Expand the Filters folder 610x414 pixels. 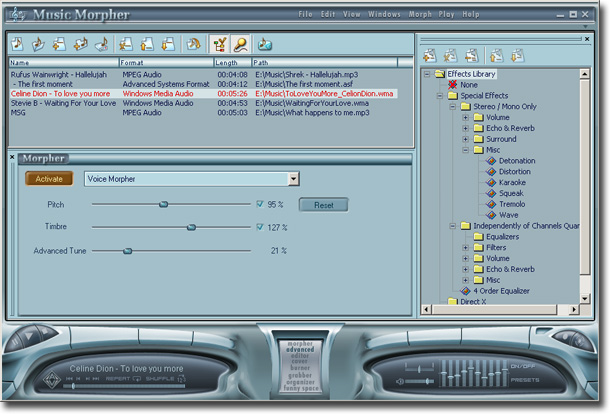(465, 247)
